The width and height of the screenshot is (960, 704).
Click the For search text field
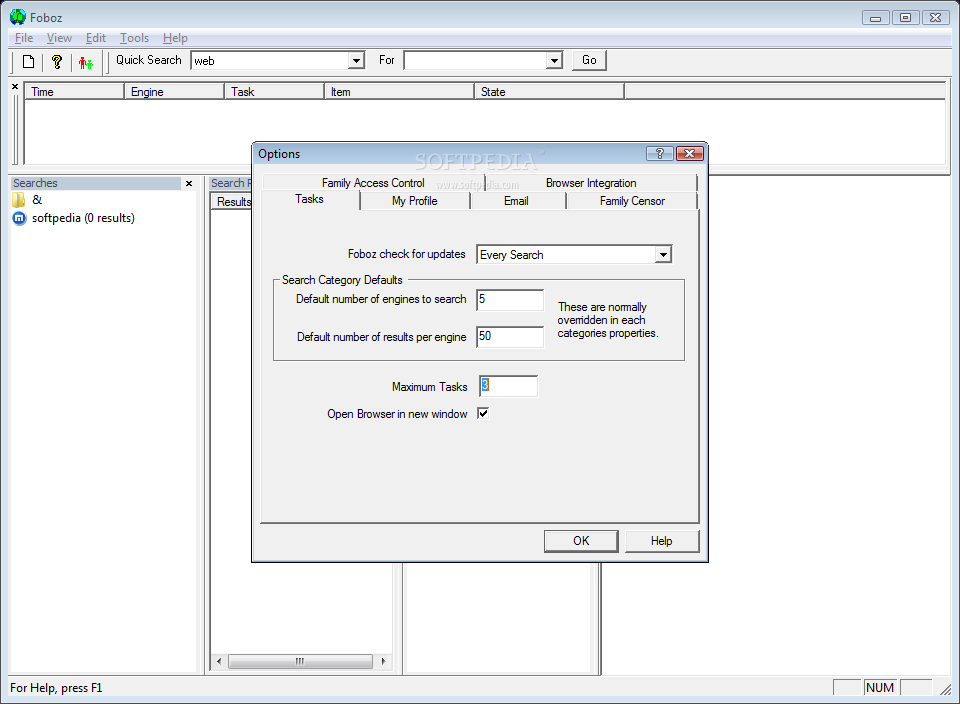pos(476,61)
